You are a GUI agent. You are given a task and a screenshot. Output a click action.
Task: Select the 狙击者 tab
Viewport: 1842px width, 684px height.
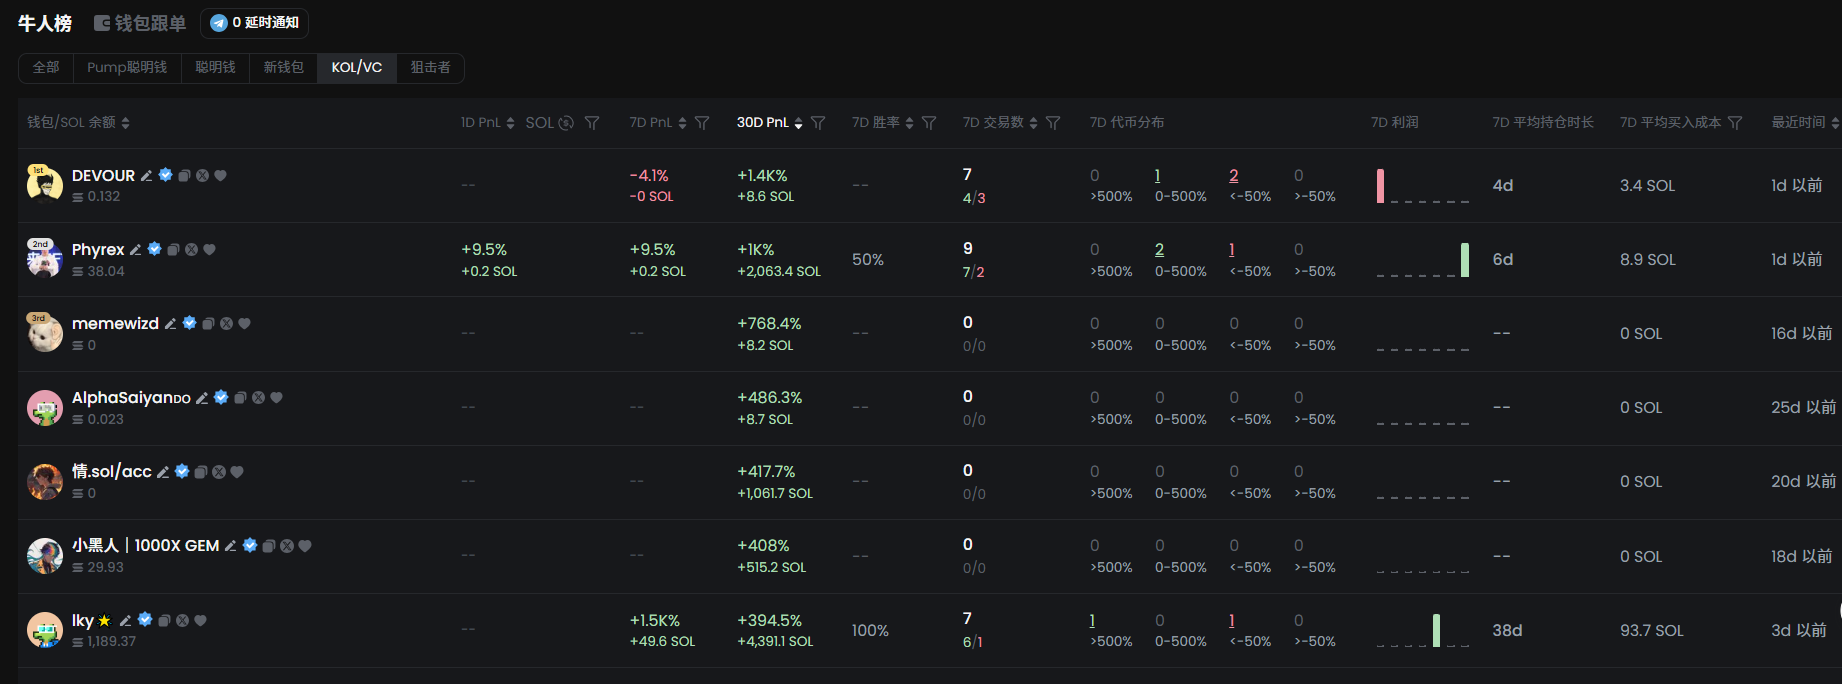pos(430,68)
